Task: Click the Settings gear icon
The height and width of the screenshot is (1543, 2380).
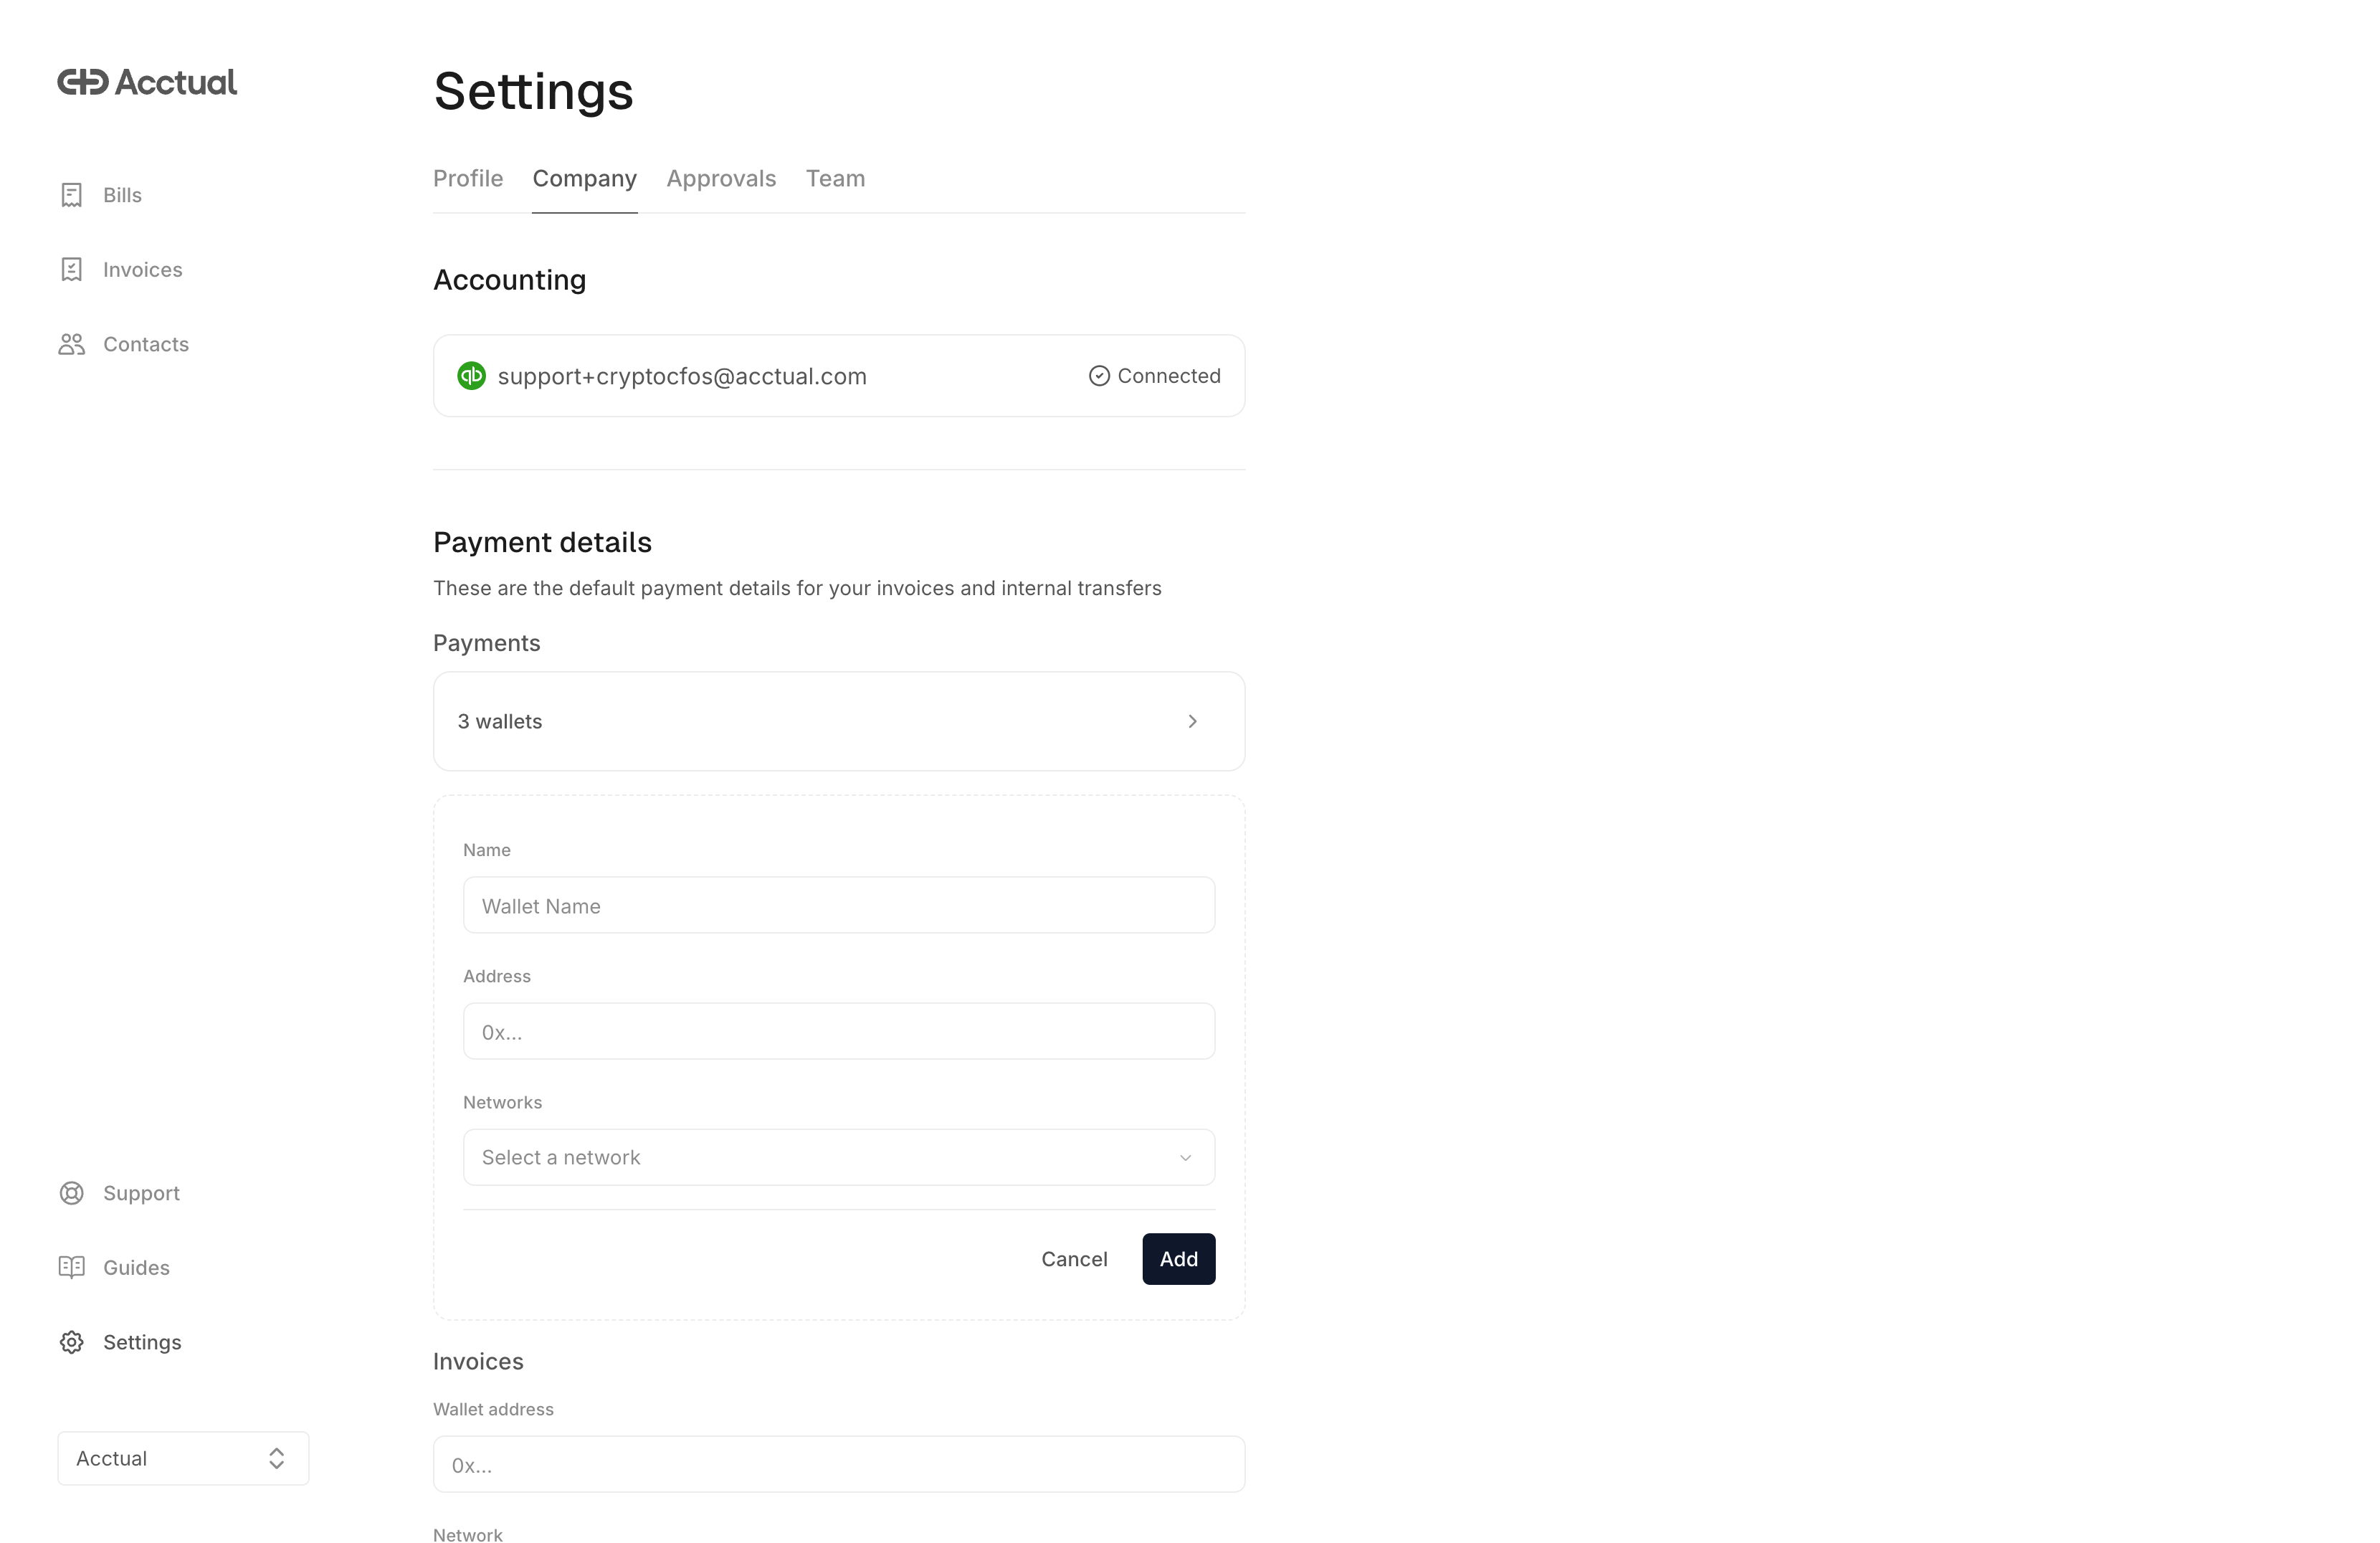Action: click(x=71, y=1342)
